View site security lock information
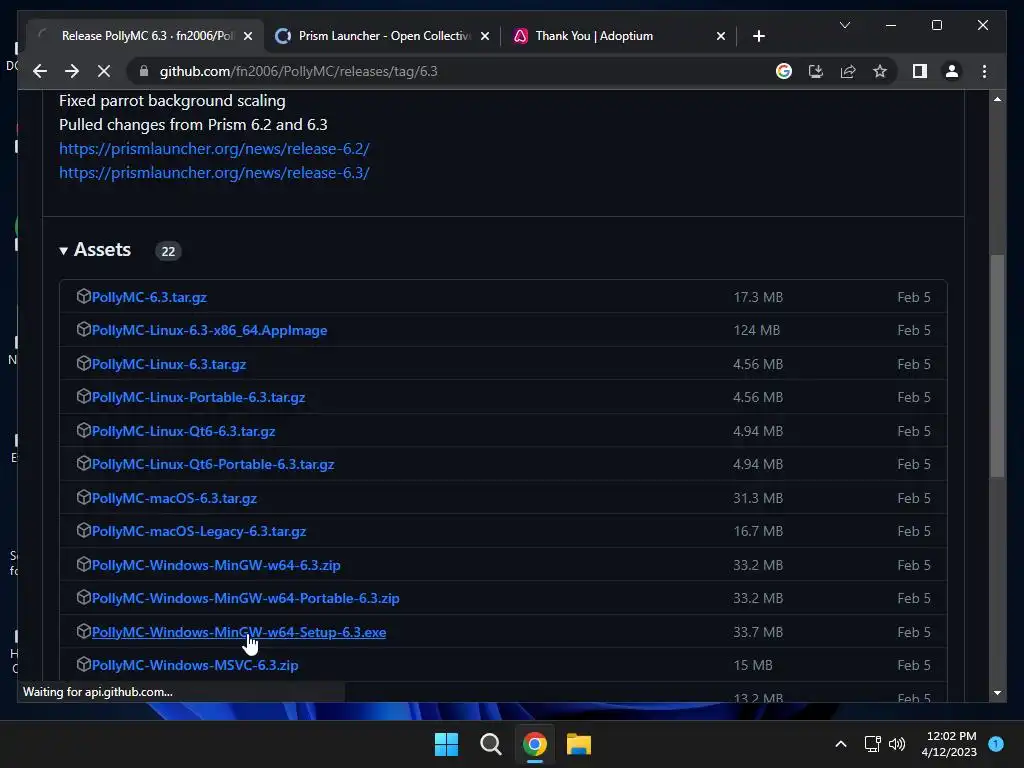This screenshot has height=768, width=1024. click(144, 71)
